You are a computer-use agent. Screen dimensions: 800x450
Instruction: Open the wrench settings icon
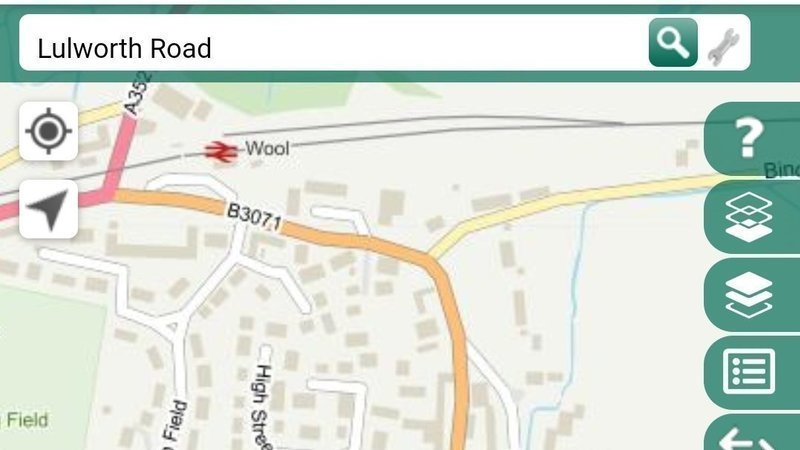click(x=724, y=46)
